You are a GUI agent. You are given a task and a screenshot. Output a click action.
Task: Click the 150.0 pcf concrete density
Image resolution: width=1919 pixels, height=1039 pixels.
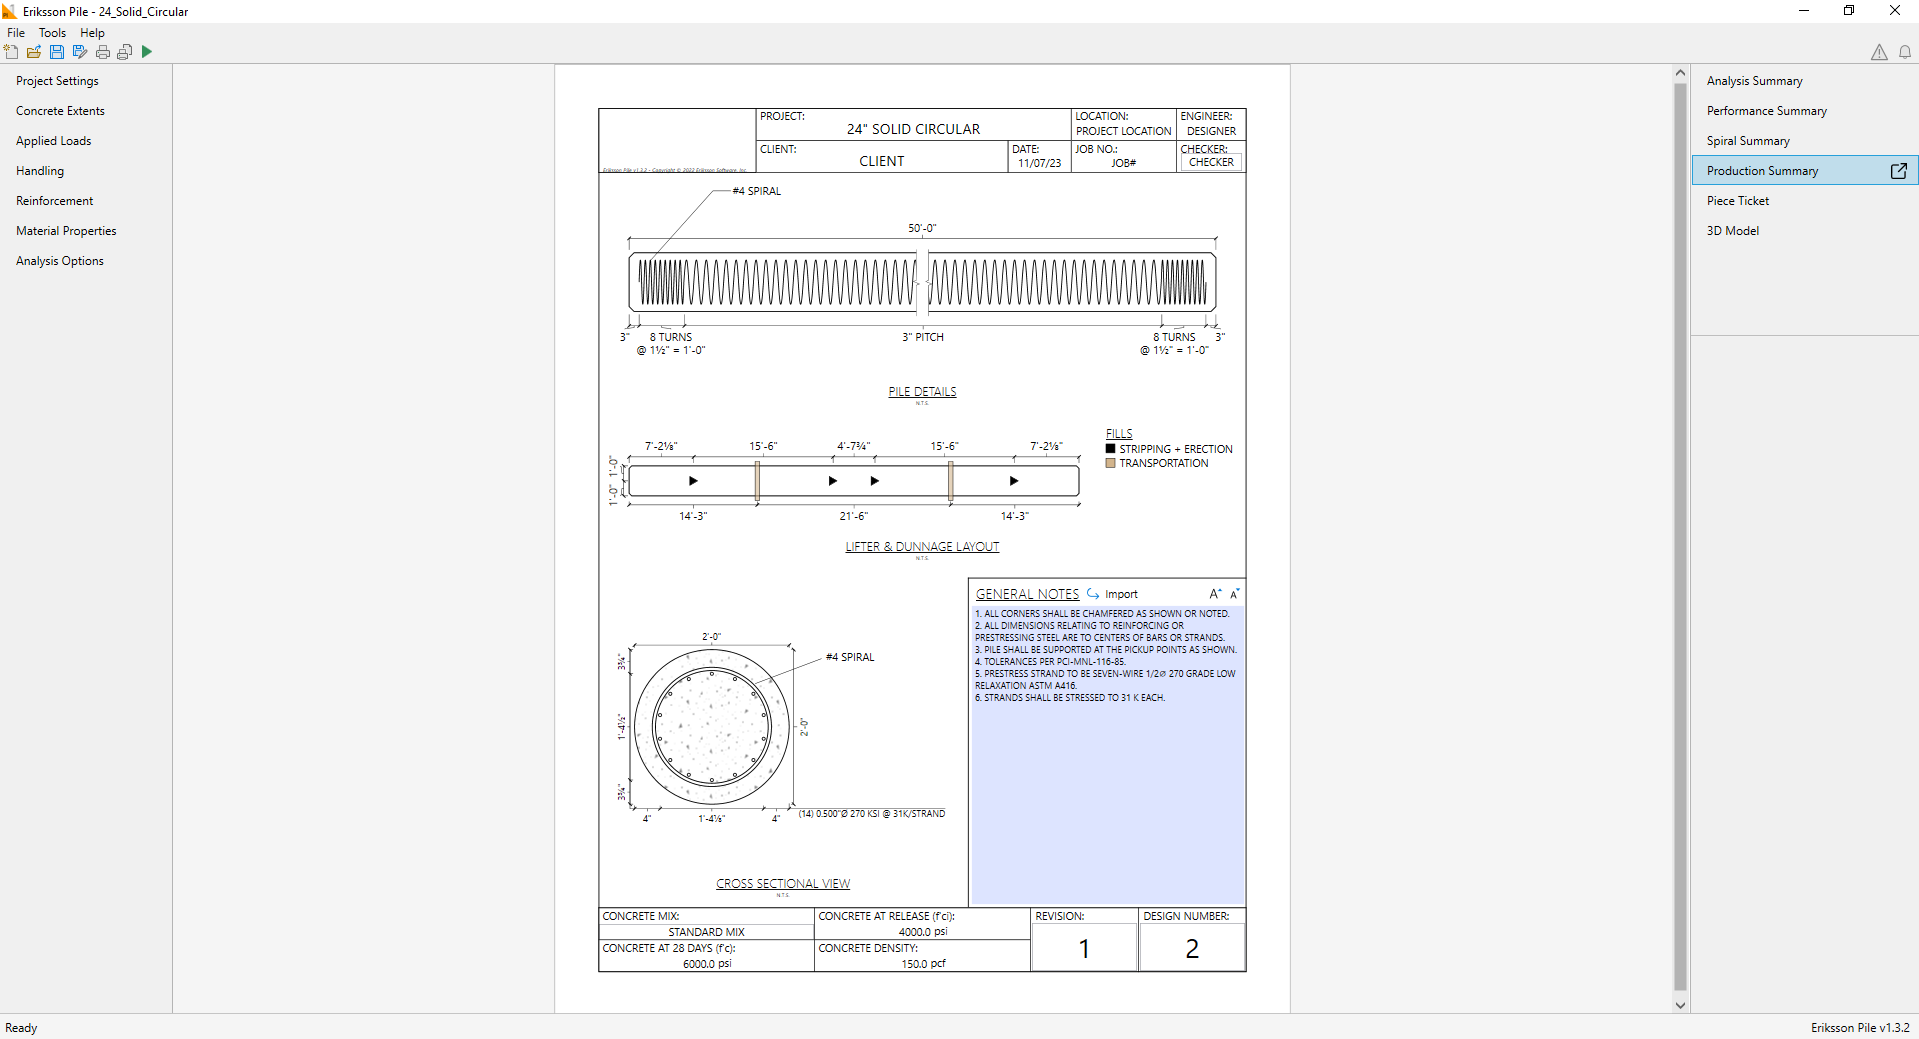coord(923,964)
